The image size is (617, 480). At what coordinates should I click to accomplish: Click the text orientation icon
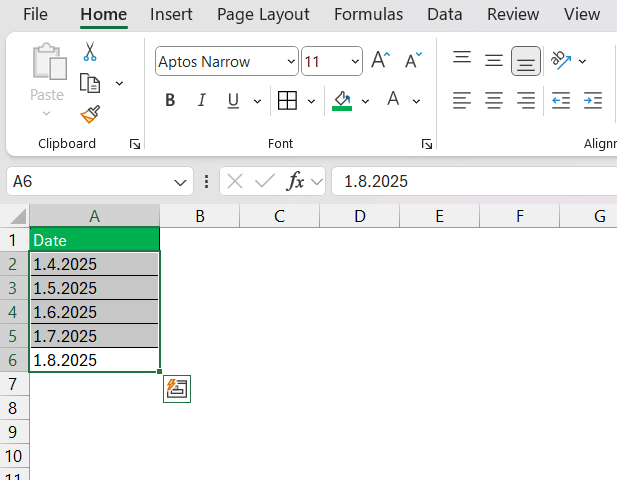(x=561, y=60)
